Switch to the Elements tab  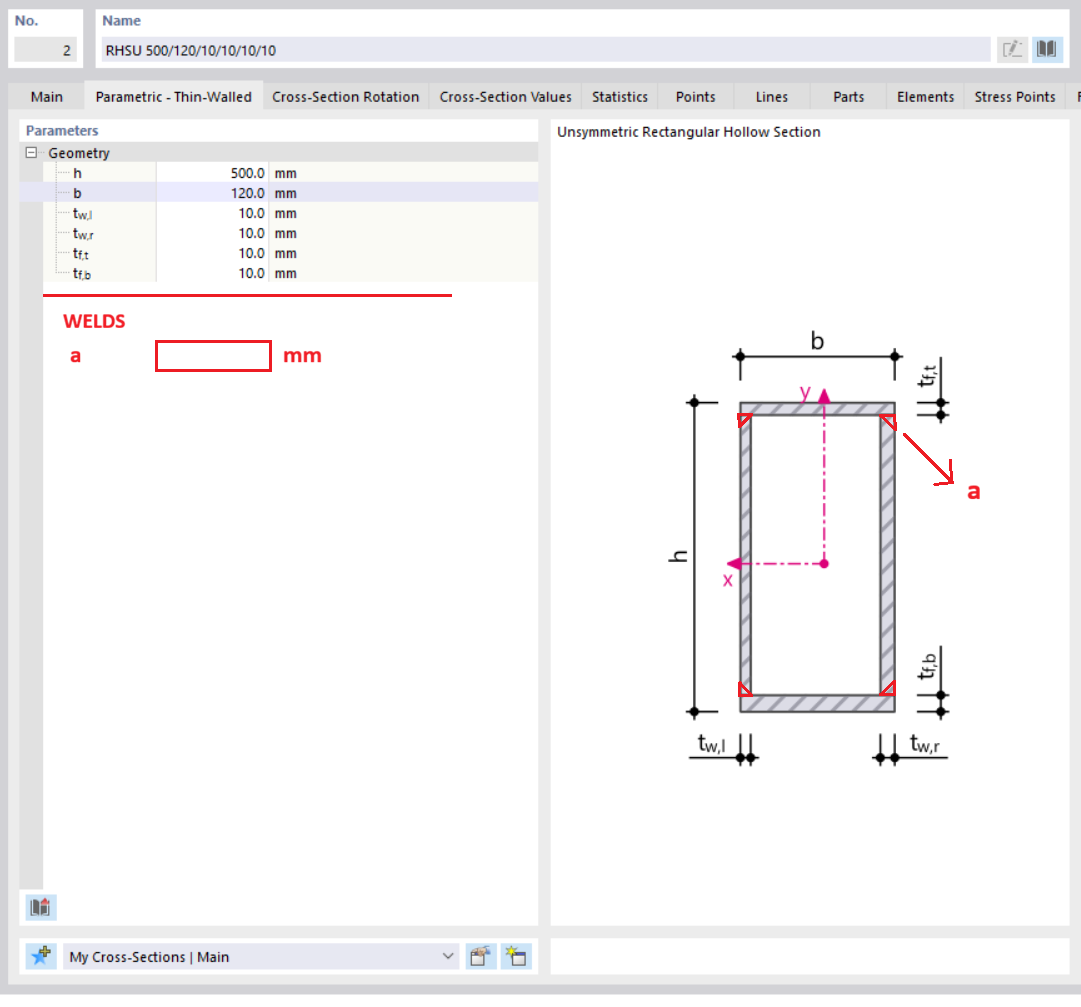coord(925,97)
